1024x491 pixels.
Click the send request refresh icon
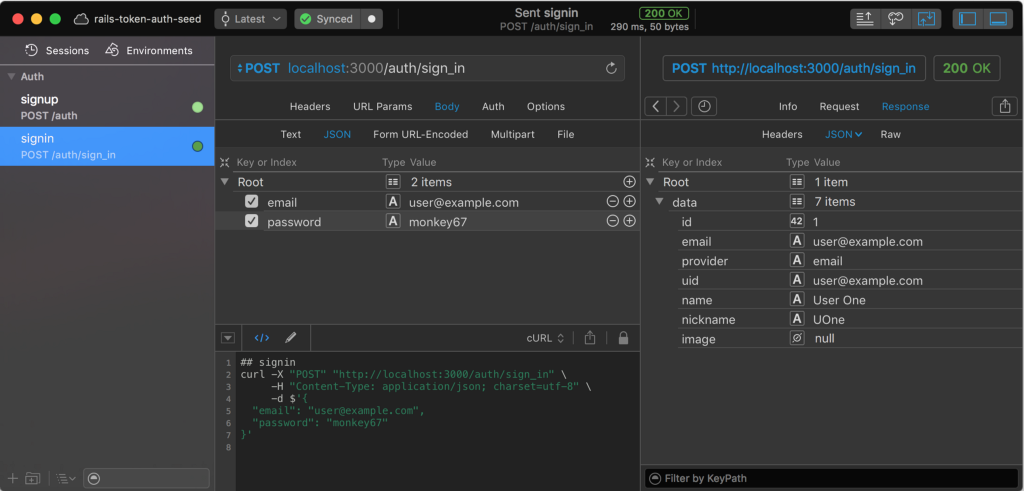click(x=611, y=68)
